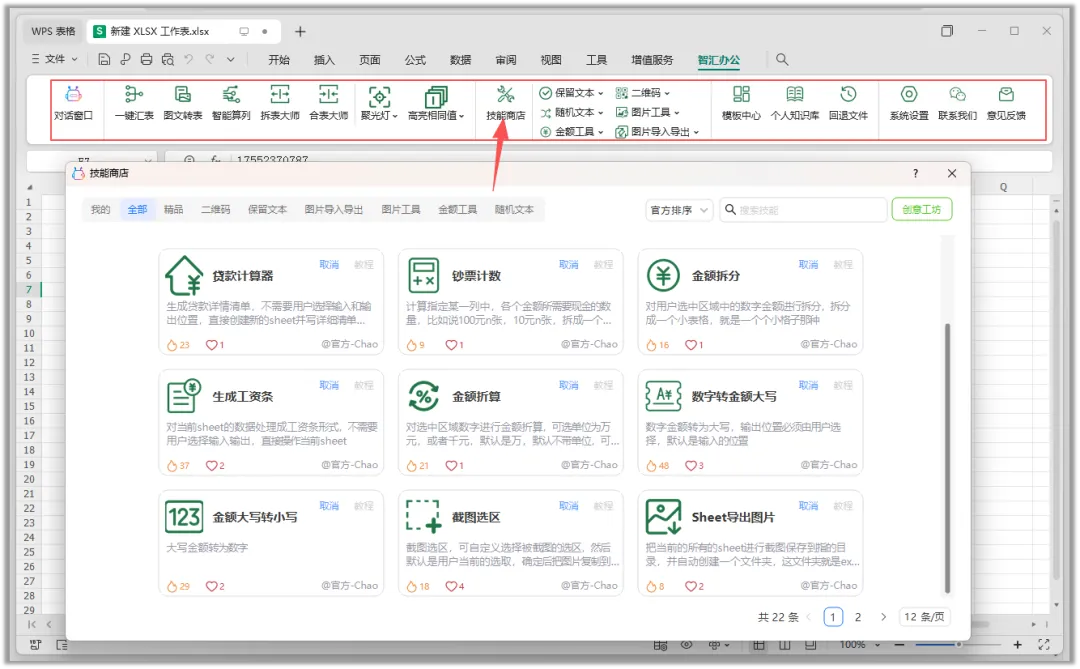
Task: Click 取消 on the 金额大写转小写 card
Action: [x=329, y=506]
